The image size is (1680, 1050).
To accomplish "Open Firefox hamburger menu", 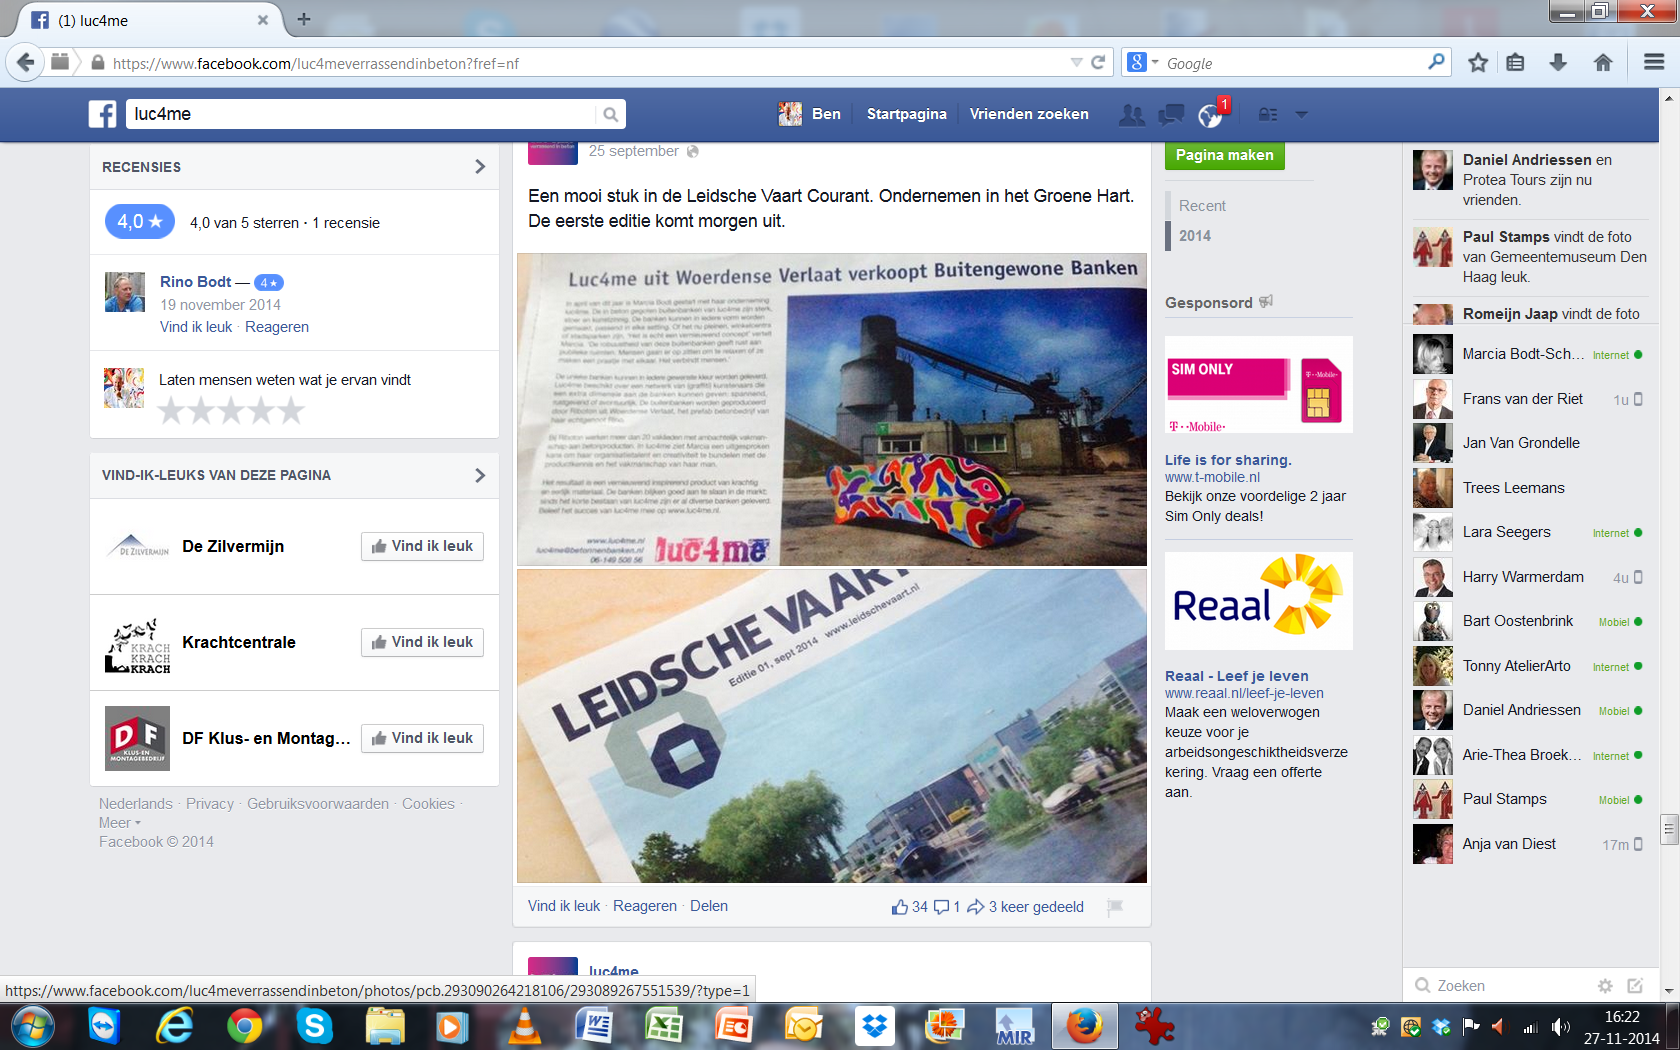I will tap(1654, 62).
